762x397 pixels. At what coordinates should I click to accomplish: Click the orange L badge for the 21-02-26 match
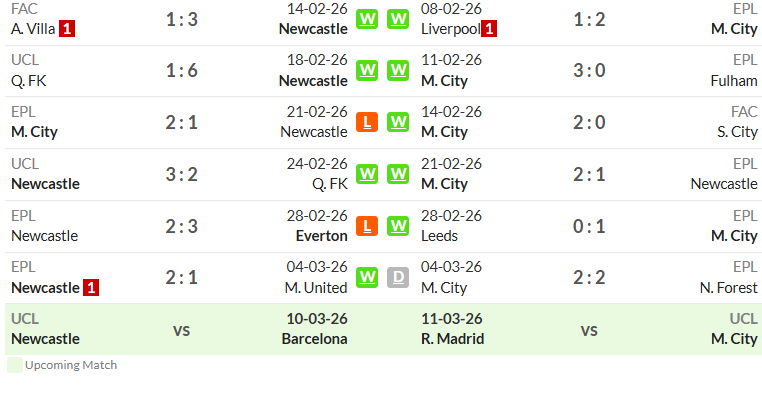point(367,122)
